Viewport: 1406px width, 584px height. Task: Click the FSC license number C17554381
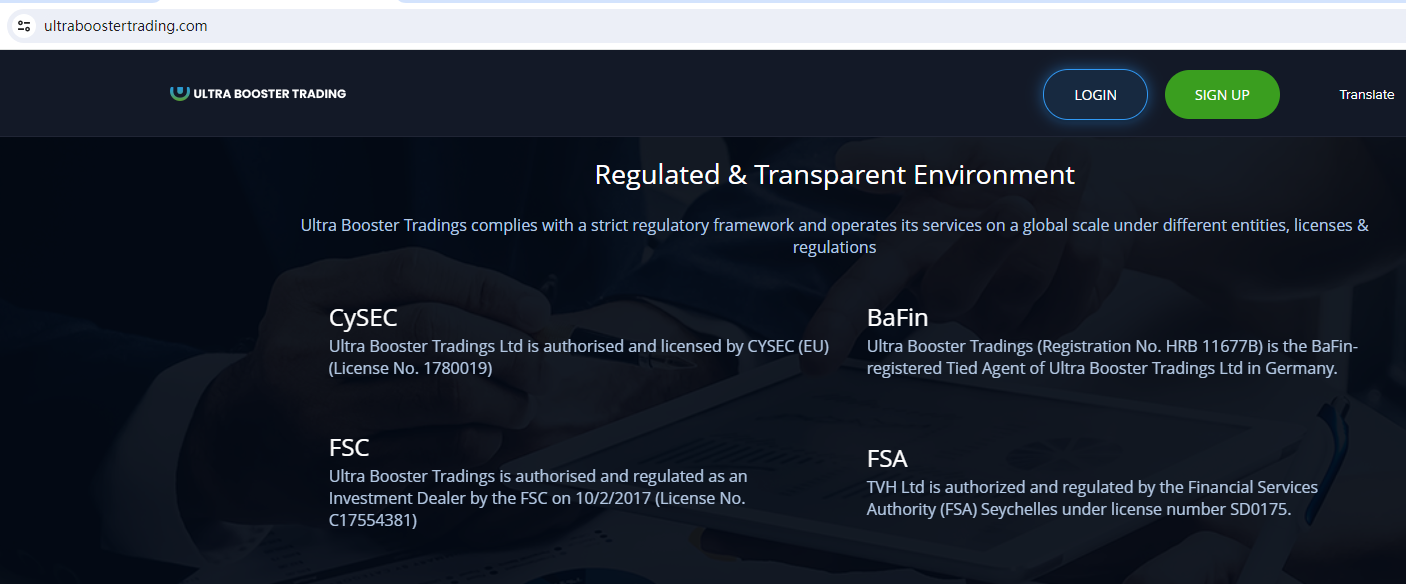tap(373, 520)
